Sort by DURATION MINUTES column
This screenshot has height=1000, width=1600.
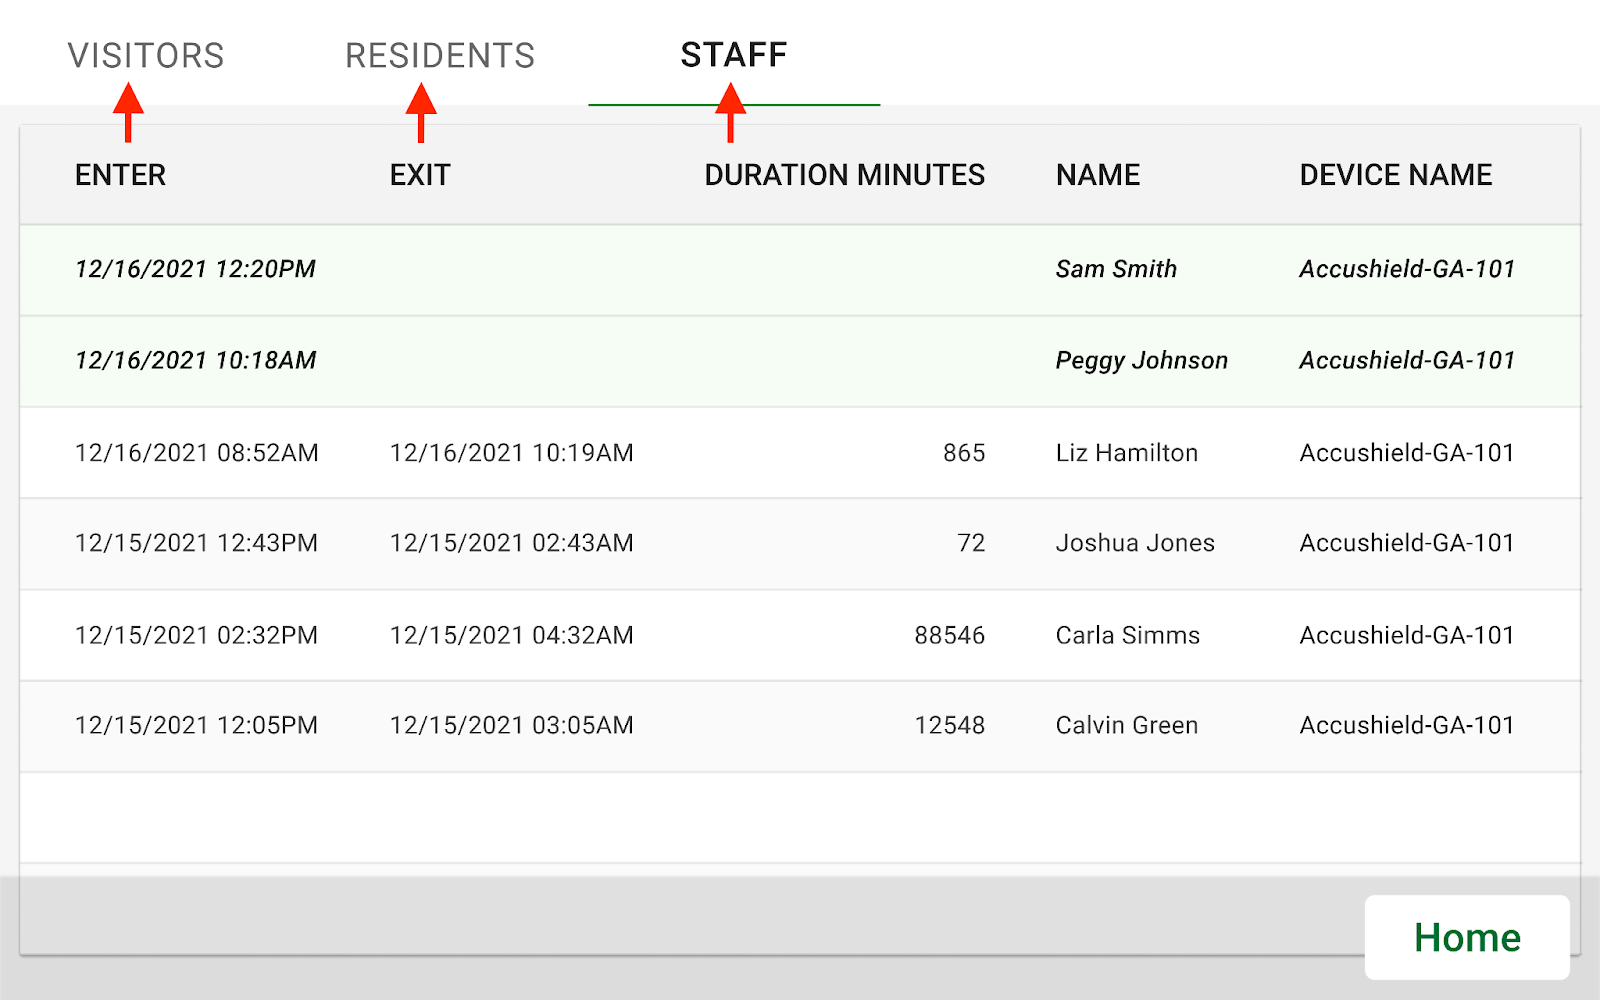pyautogui.click(x=844, y=175)
